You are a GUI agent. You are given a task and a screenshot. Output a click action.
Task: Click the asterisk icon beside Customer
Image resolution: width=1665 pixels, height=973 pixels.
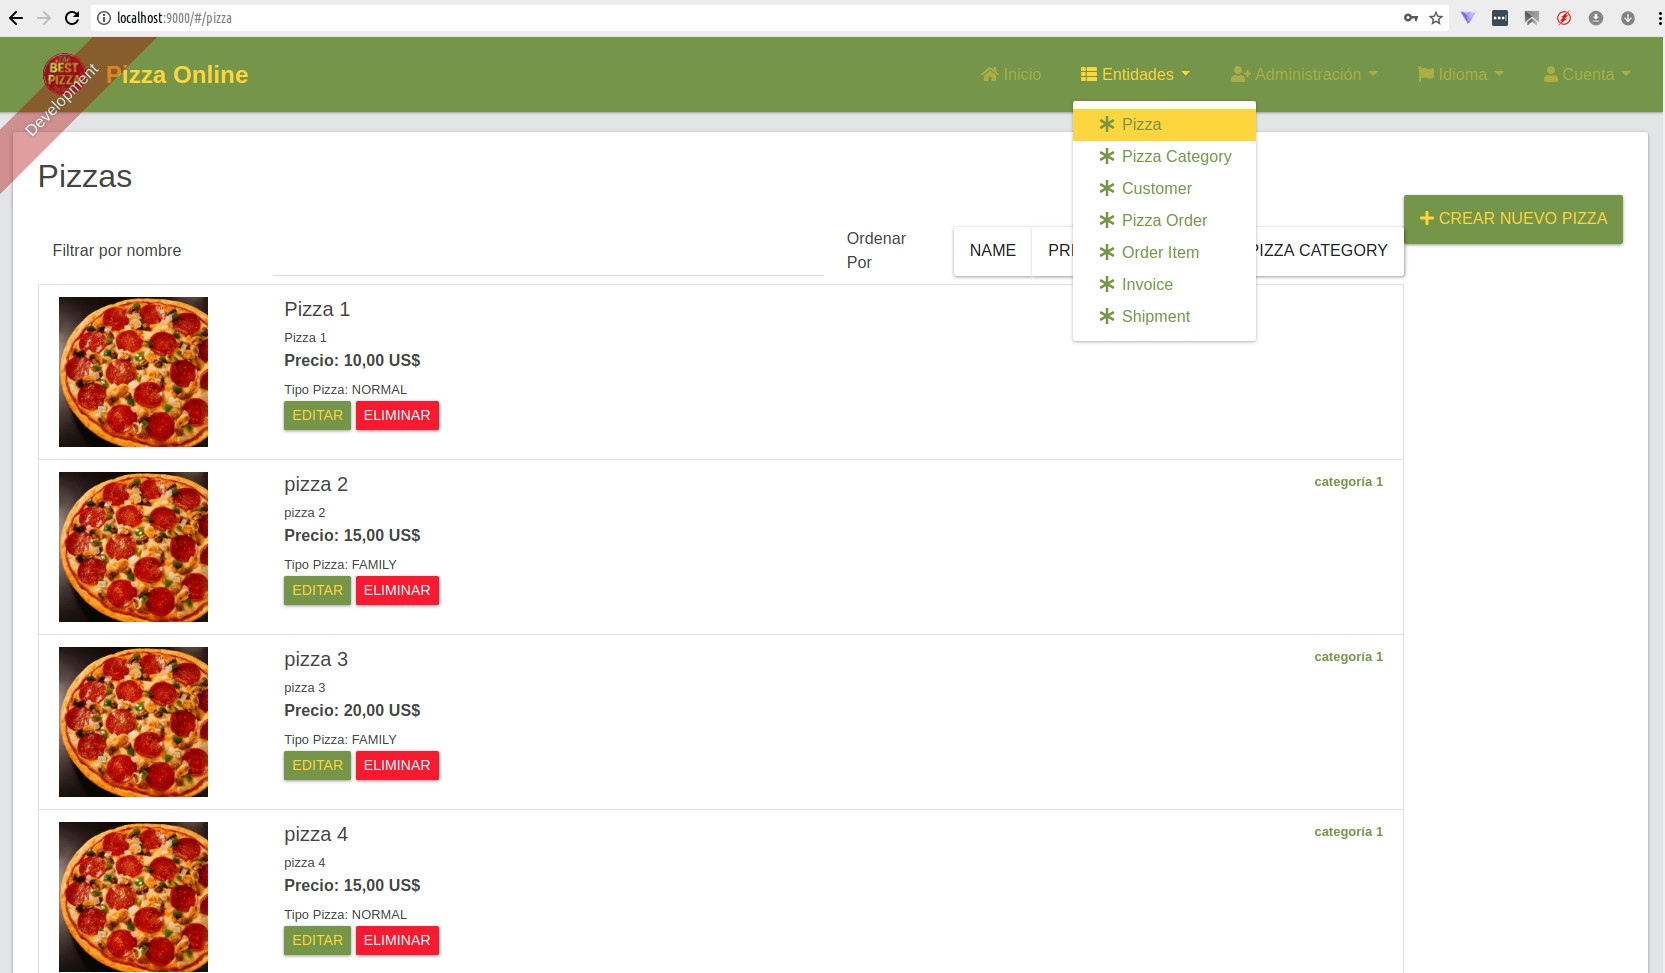coord(1106,188)
